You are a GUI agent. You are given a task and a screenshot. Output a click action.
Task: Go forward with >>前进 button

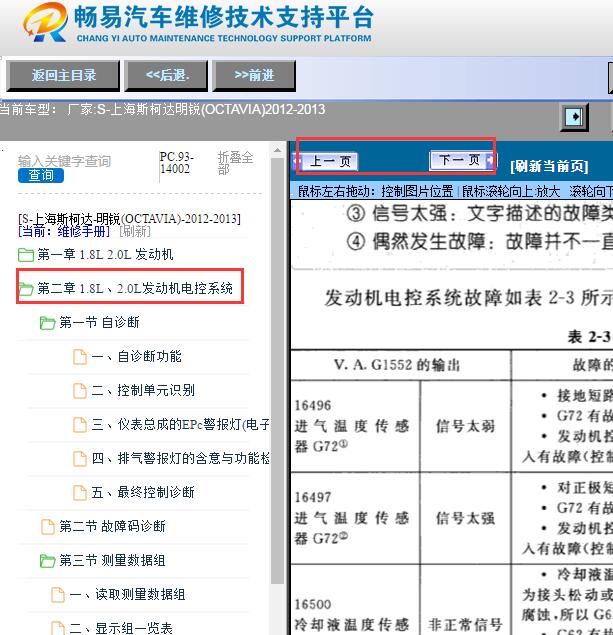[x=254, y=76]
